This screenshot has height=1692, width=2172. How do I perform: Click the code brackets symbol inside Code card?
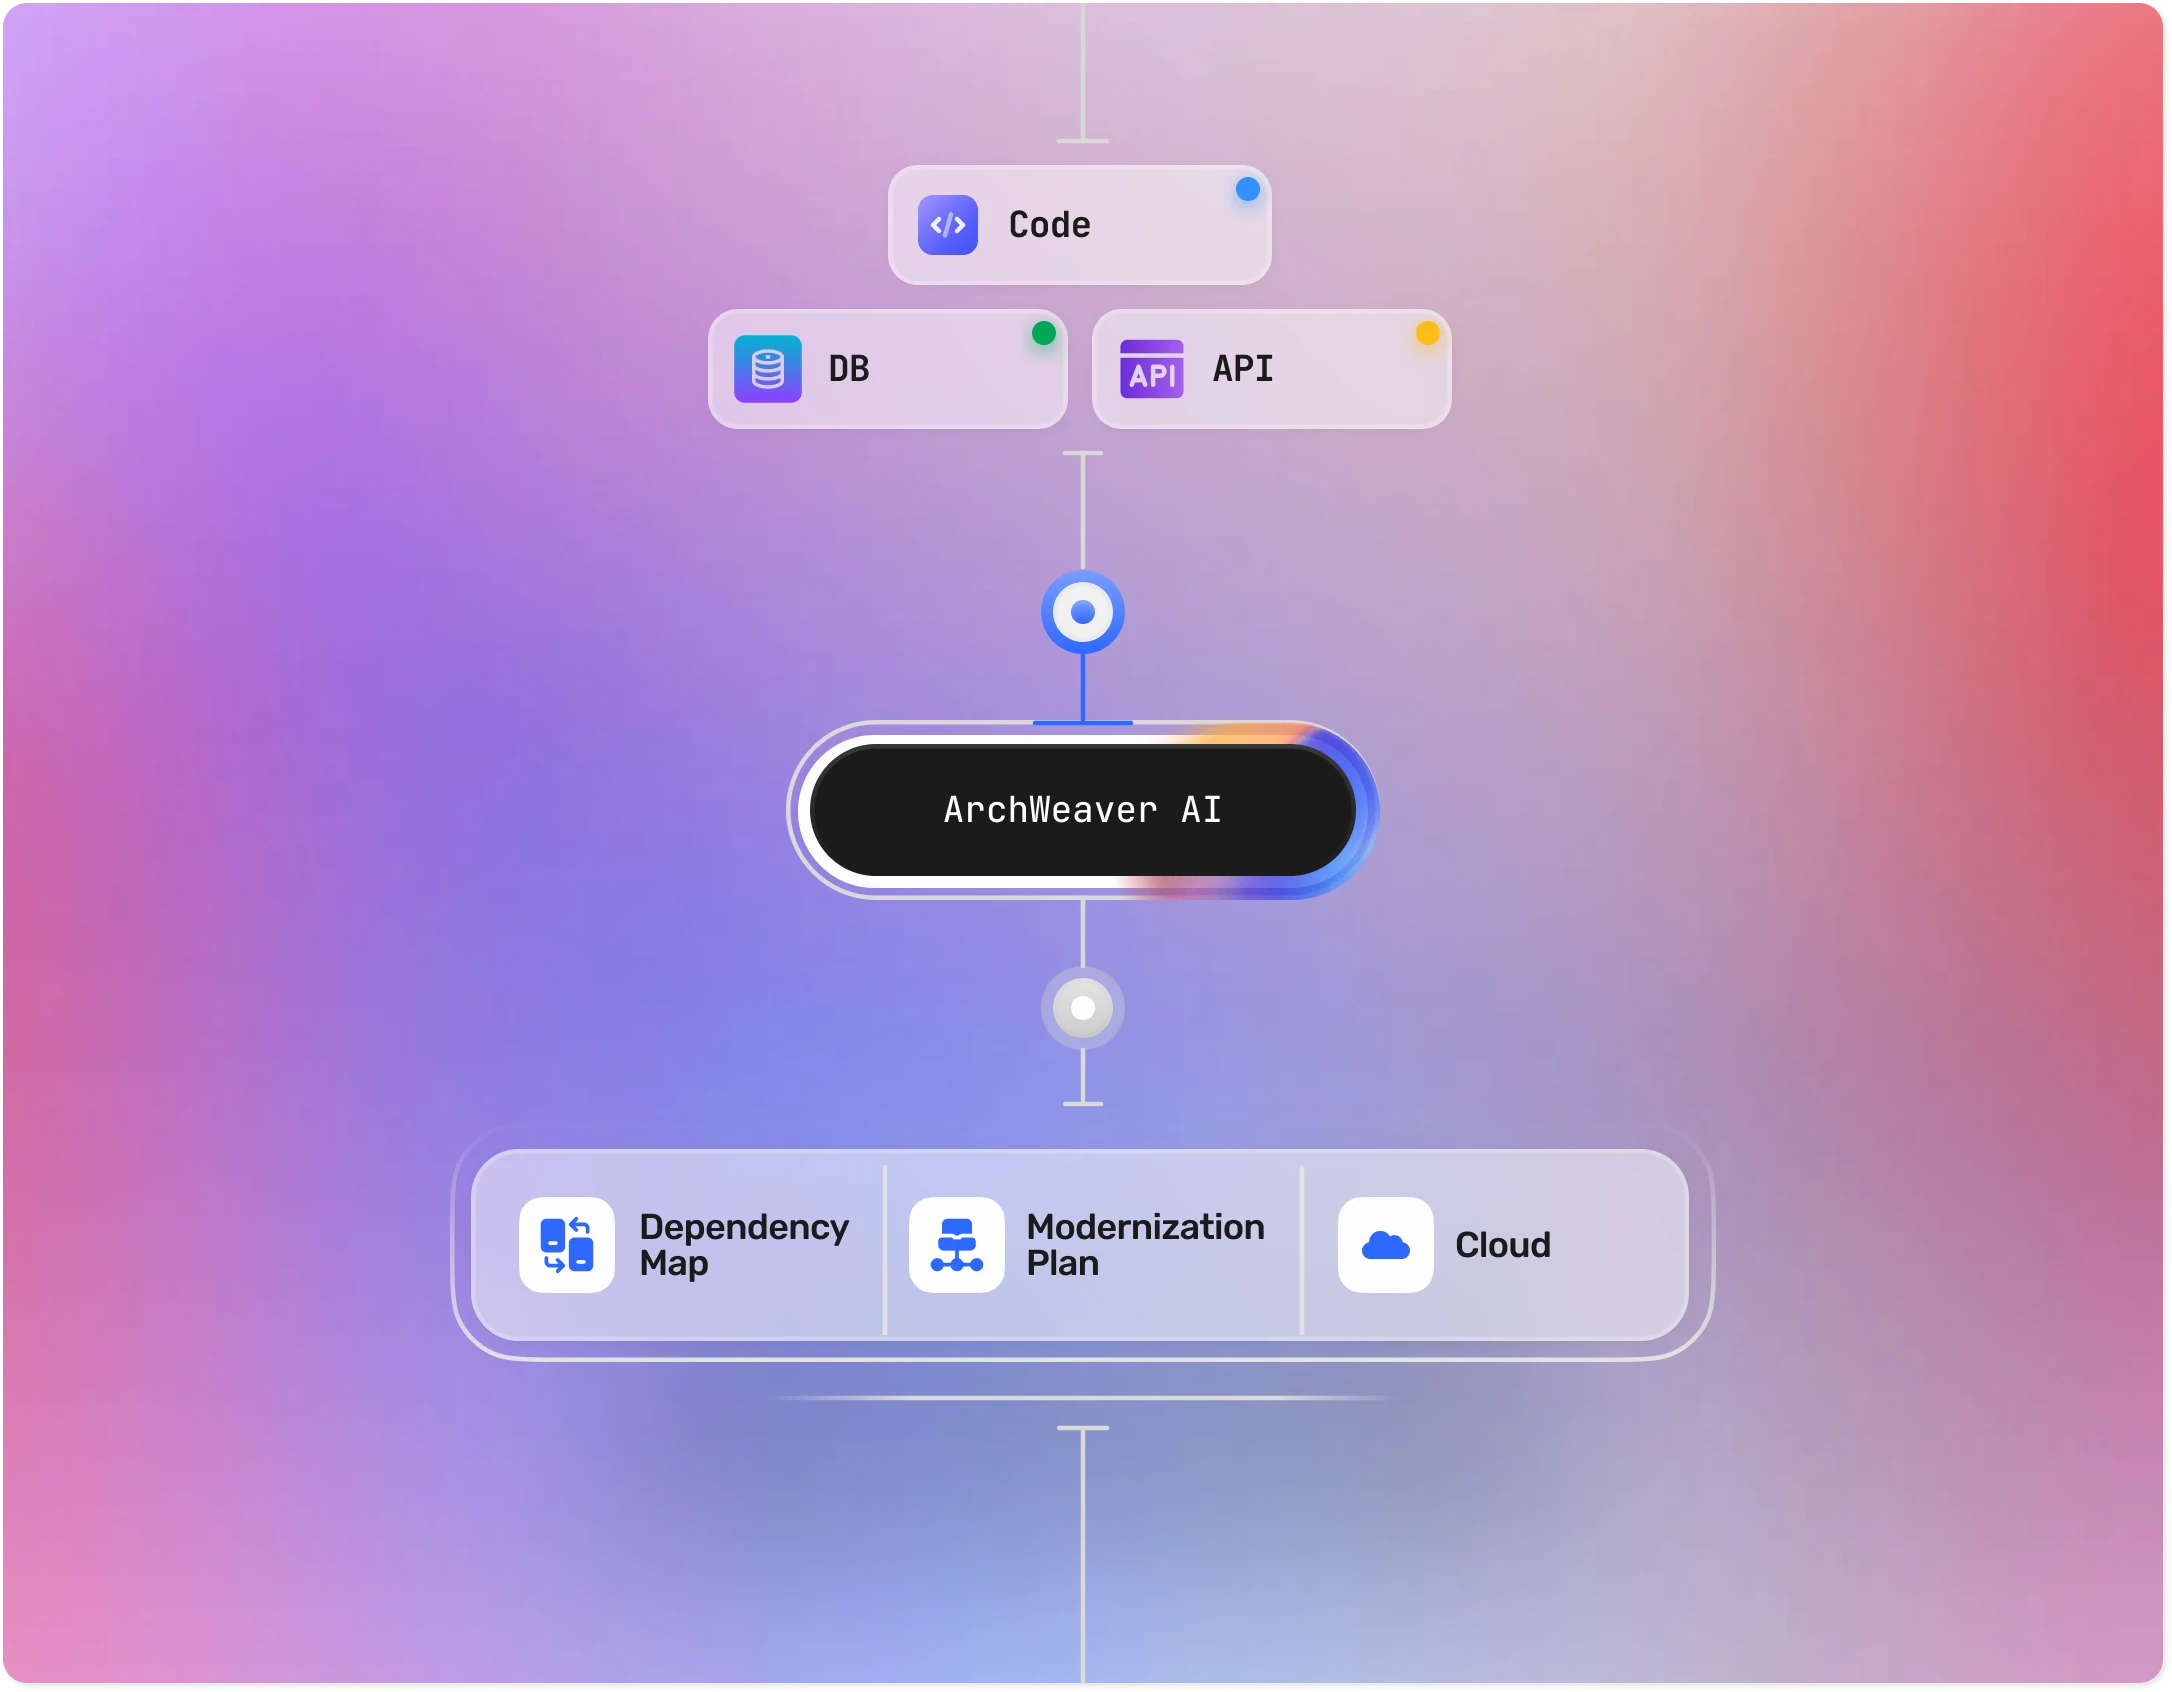(948, 225)
